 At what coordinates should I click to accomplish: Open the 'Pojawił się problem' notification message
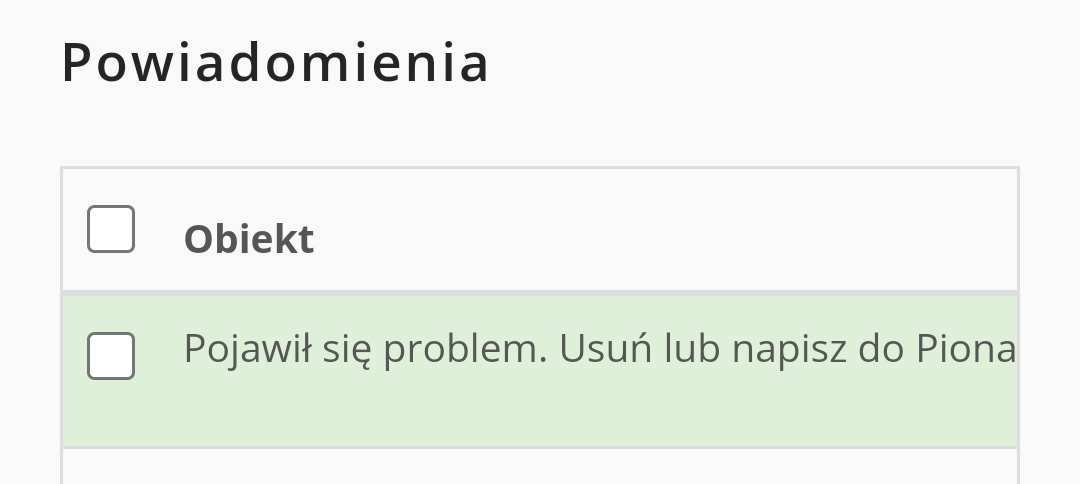599,348
